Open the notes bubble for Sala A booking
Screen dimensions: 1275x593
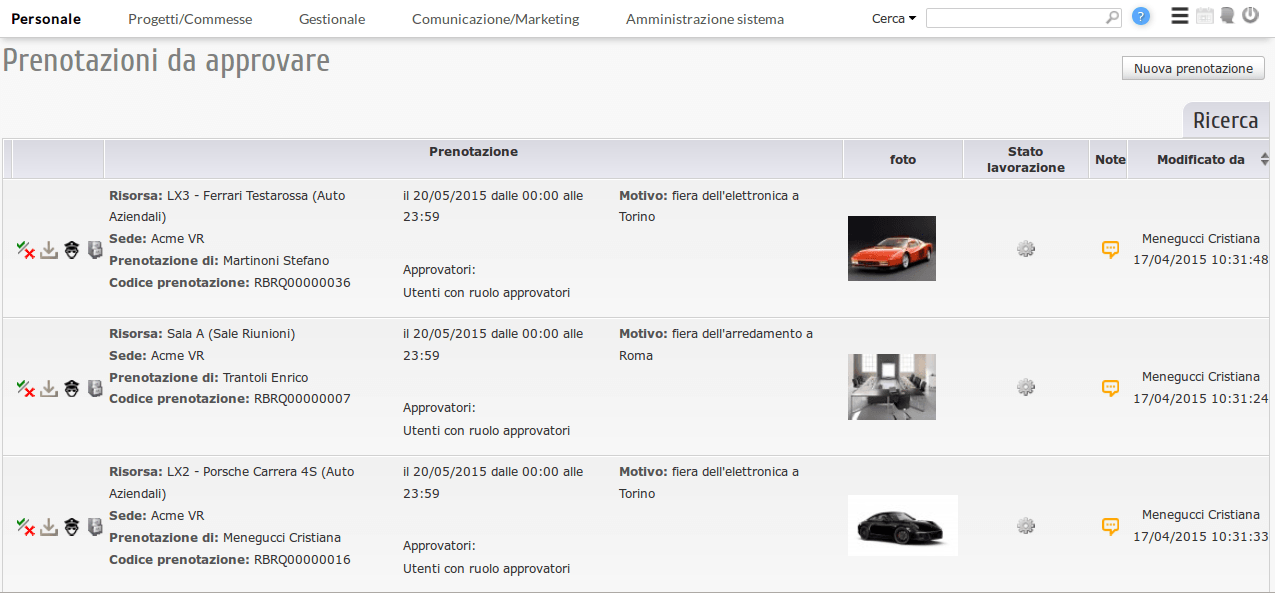[x=1110, y=388]
